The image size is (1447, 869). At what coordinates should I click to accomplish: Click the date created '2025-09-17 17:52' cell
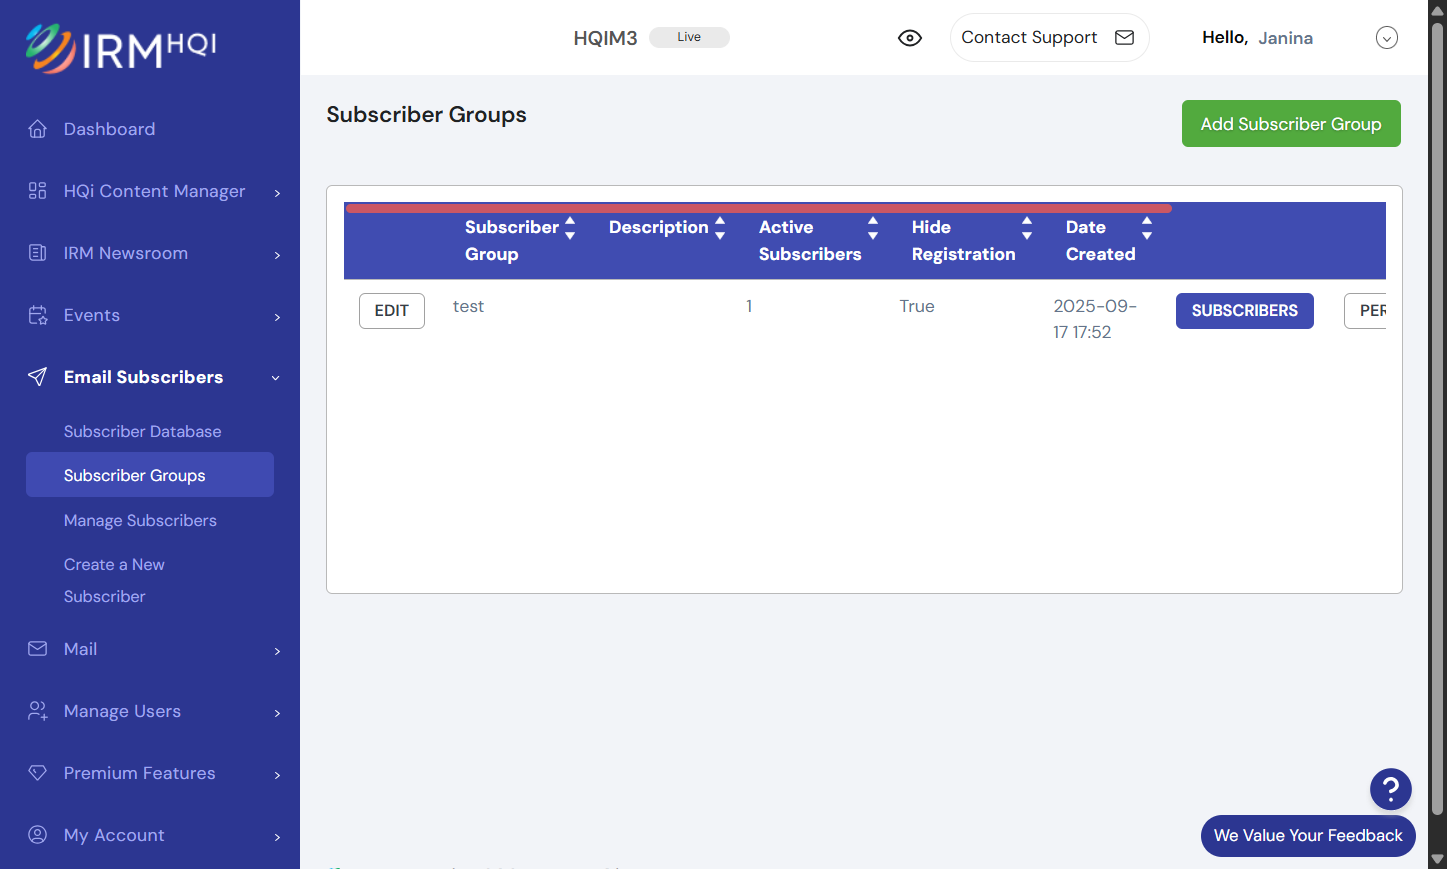click(x=1095, y=319)
